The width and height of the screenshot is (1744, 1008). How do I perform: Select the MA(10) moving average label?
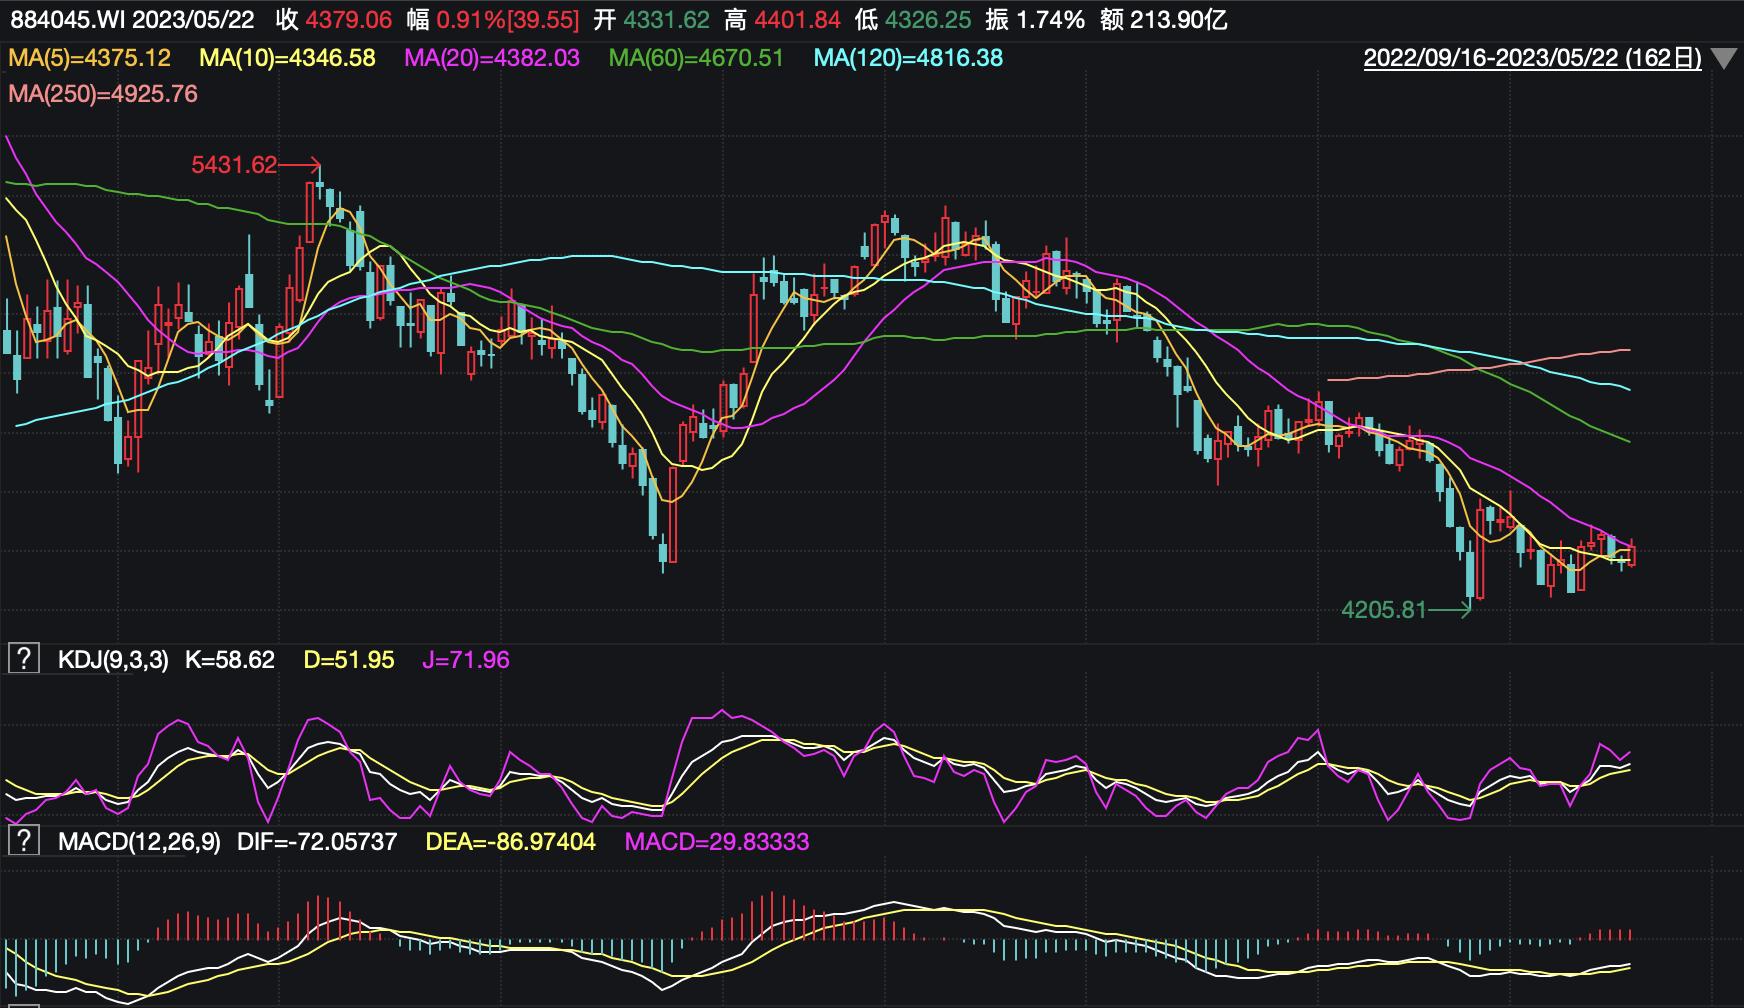287,58
